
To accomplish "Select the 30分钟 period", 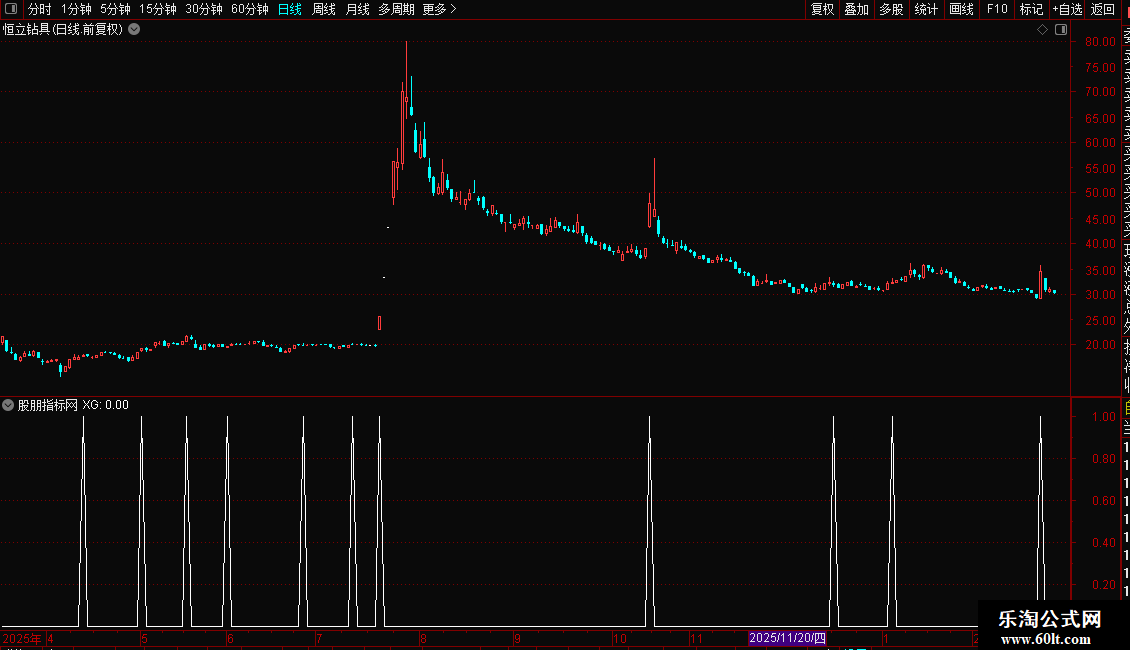I will 204,9.
